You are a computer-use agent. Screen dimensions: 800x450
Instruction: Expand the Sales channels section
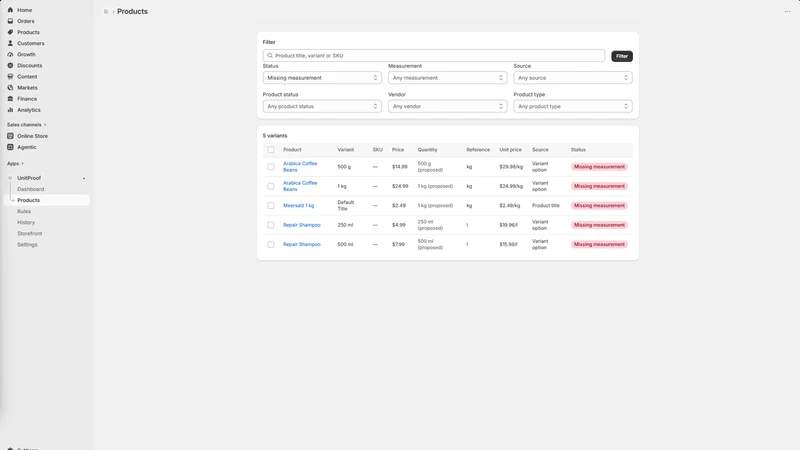click(27, 124)
